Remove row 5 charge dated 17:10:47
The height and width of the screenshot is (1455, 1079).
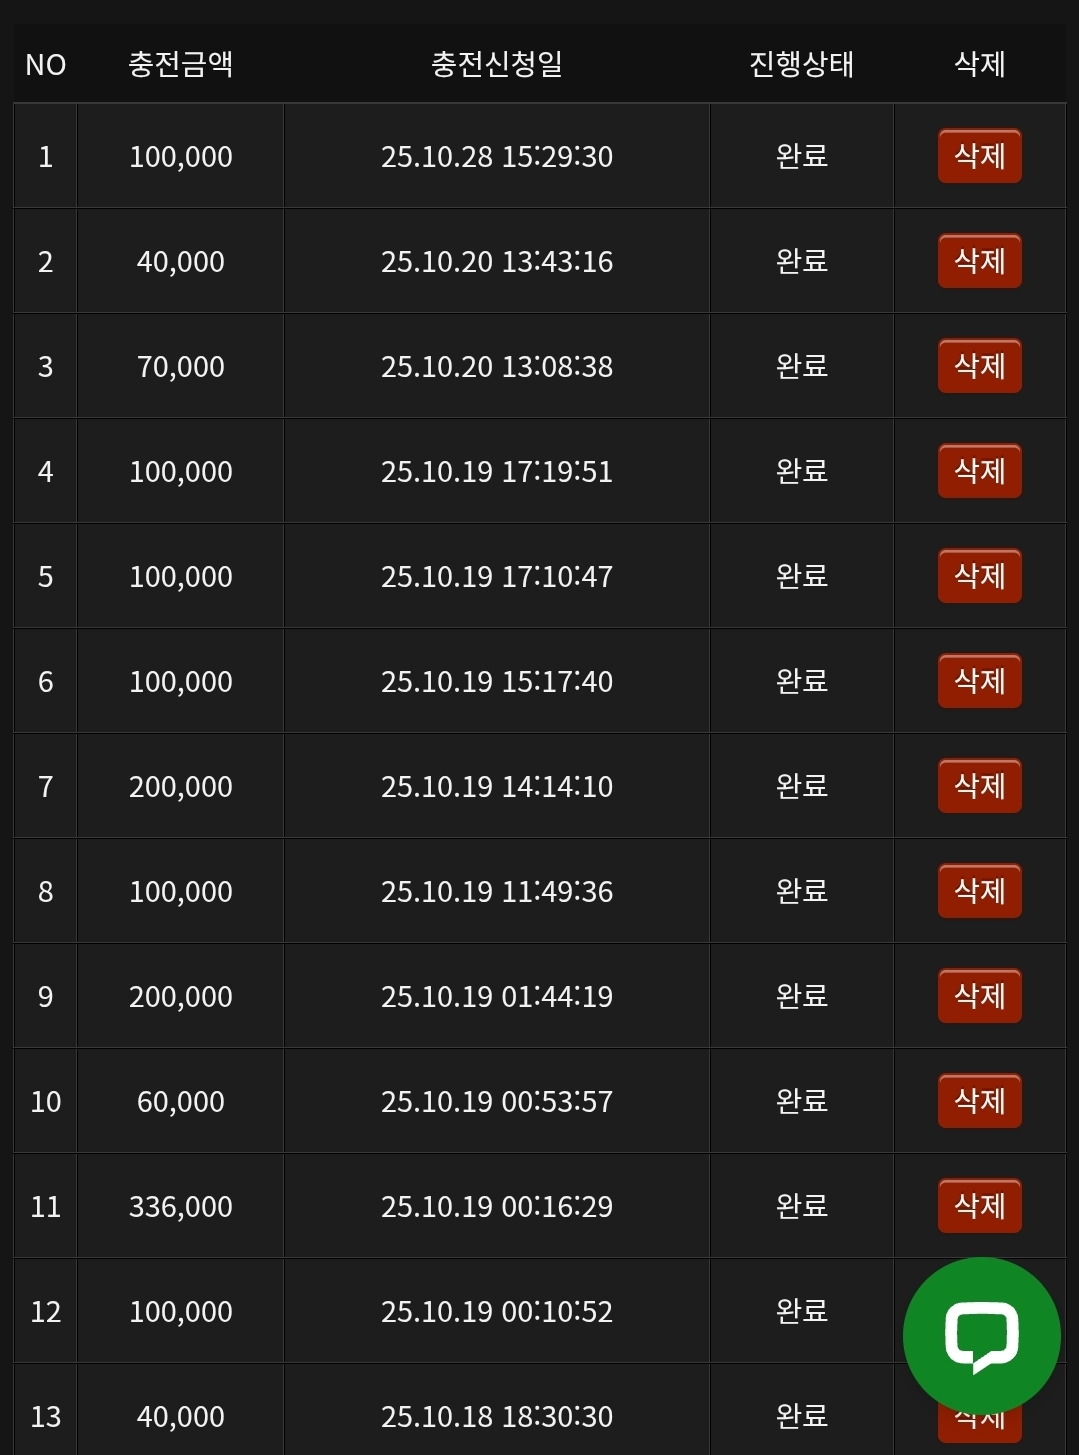pyautogui.click(x=979, y=576)
